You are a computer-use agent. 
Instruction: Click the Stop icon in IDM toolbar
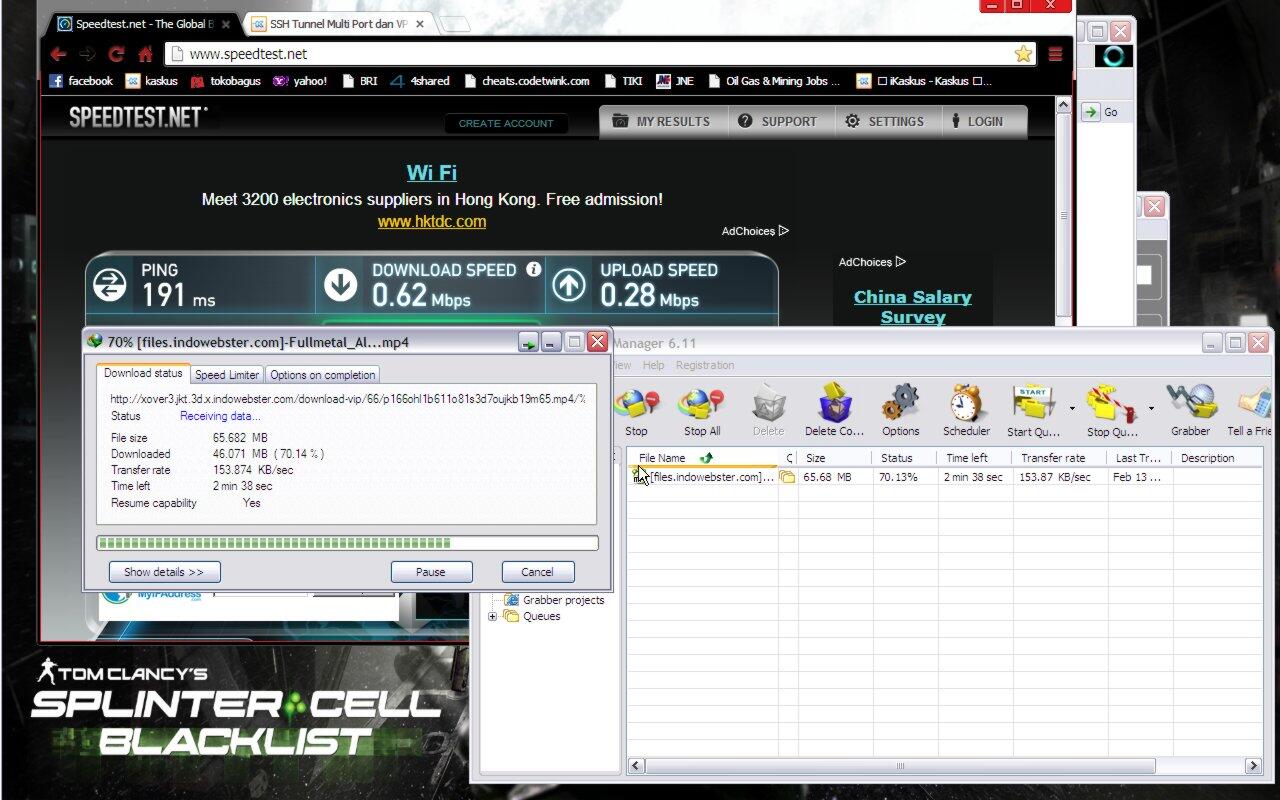(636, 405)
